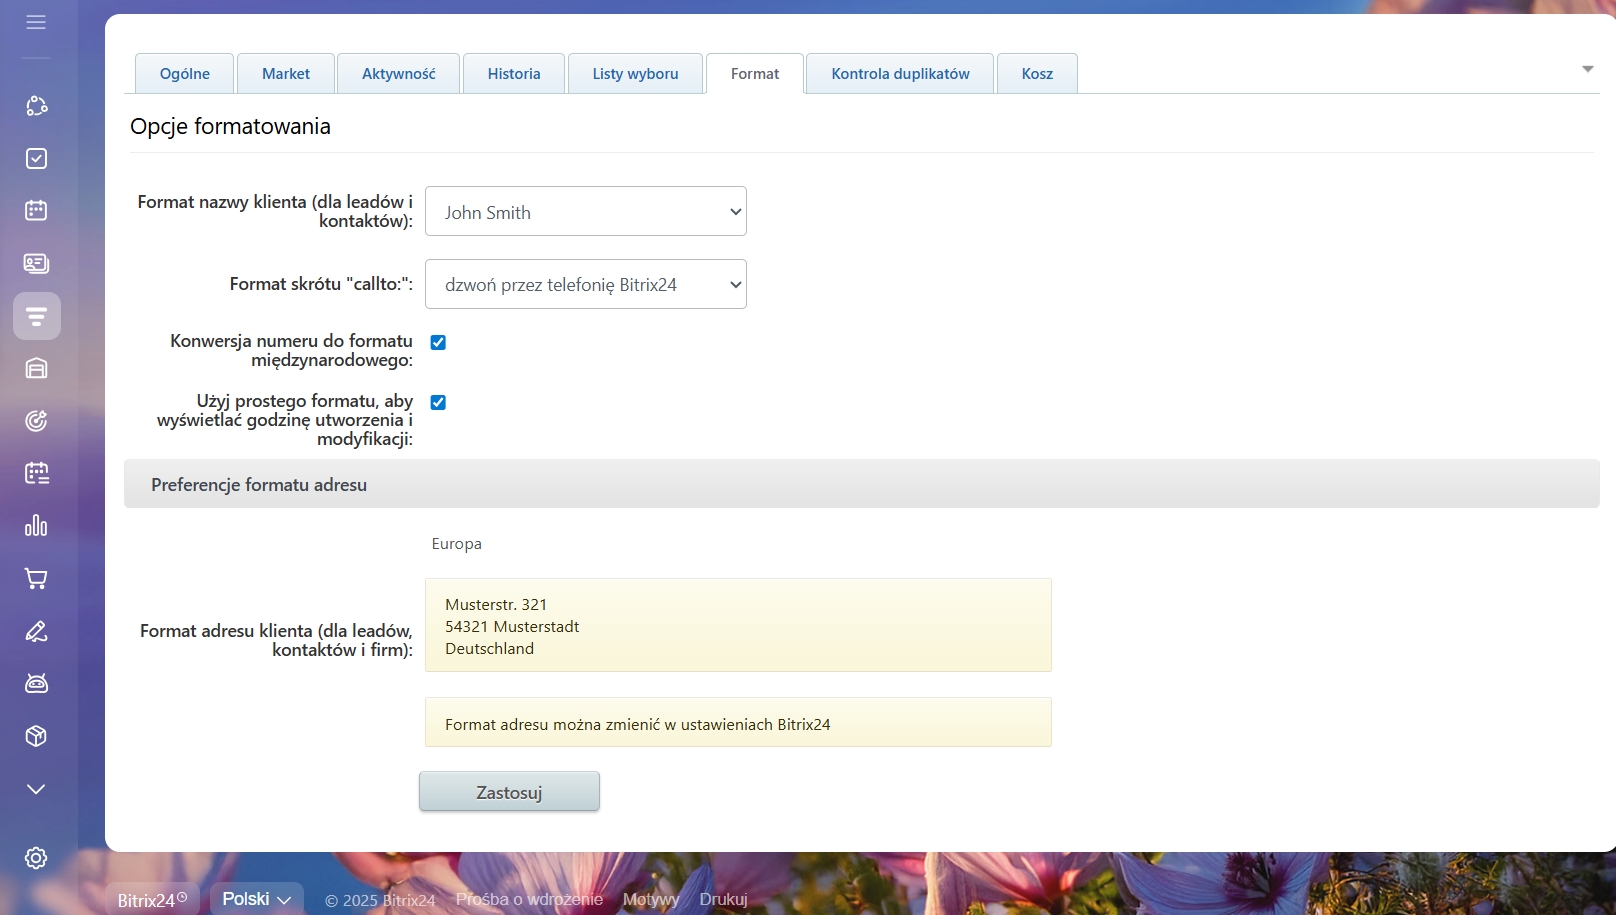
Task: Open the tasks checkmark icon in sidebar
Action: coord(36,158)
